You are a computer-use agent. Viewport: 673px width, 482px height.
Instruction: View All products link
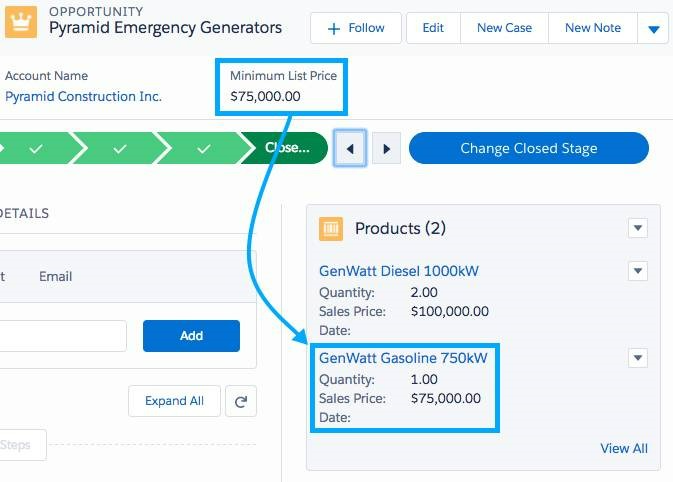pyautogui.click(x=623, y=448)
